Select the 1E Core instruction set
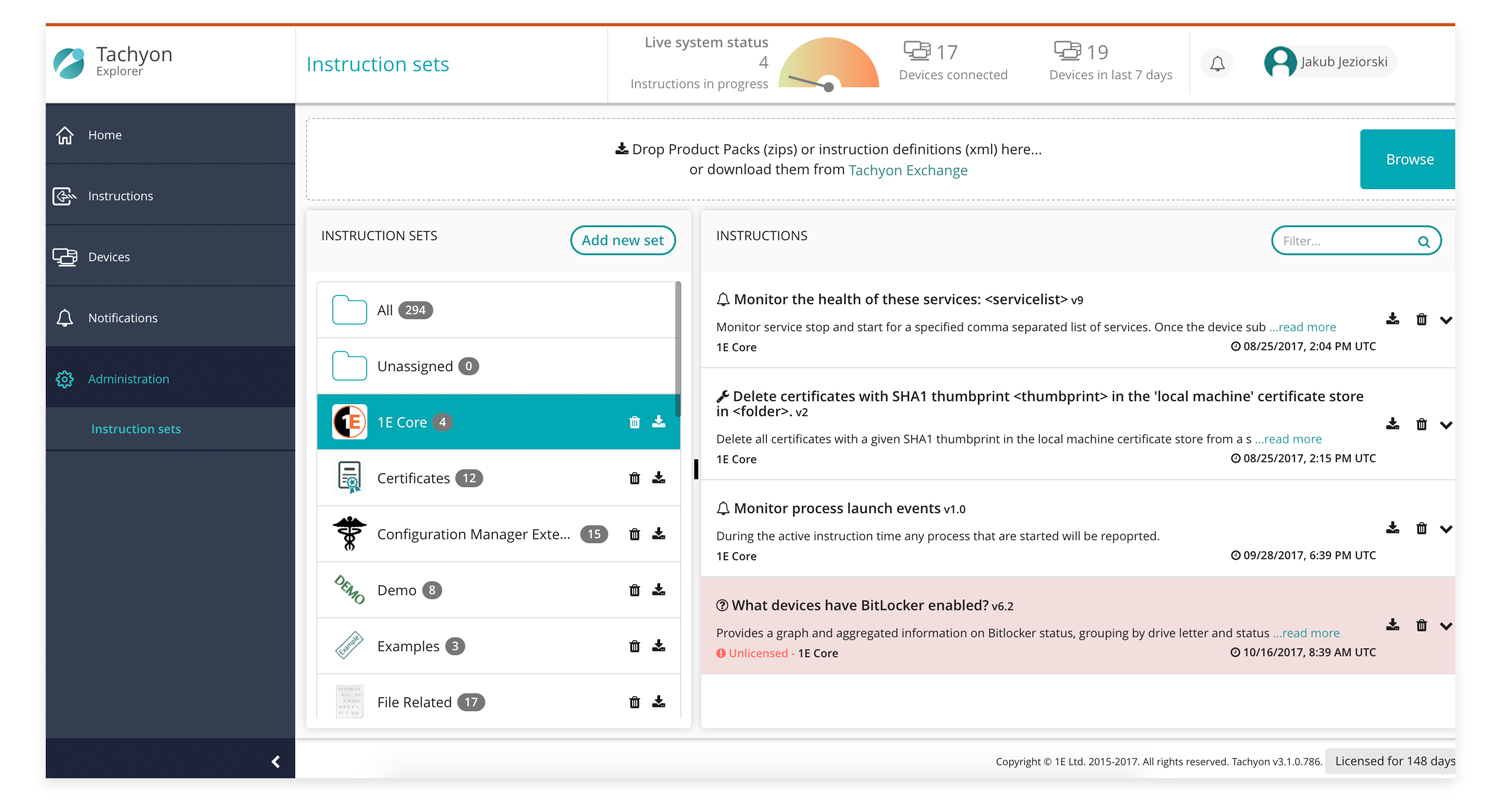This screenshot has width=1500, height=800. tap(497, 422)
